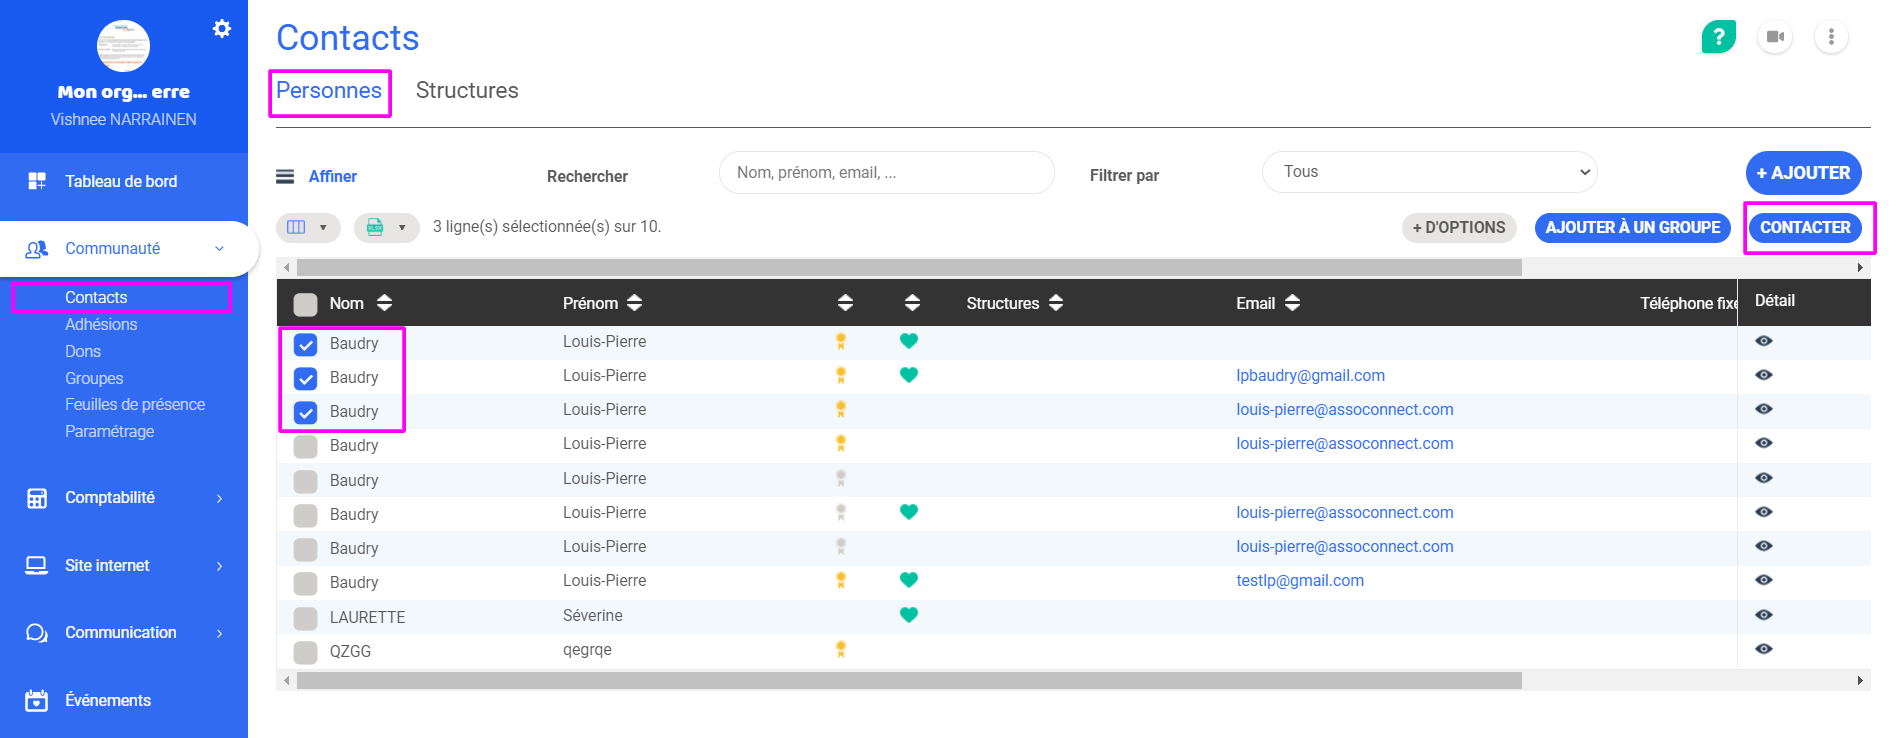Viewport: 1896px width, 738px height.
Task: Click the qegrqe first name cell
Action: [587, 650]
